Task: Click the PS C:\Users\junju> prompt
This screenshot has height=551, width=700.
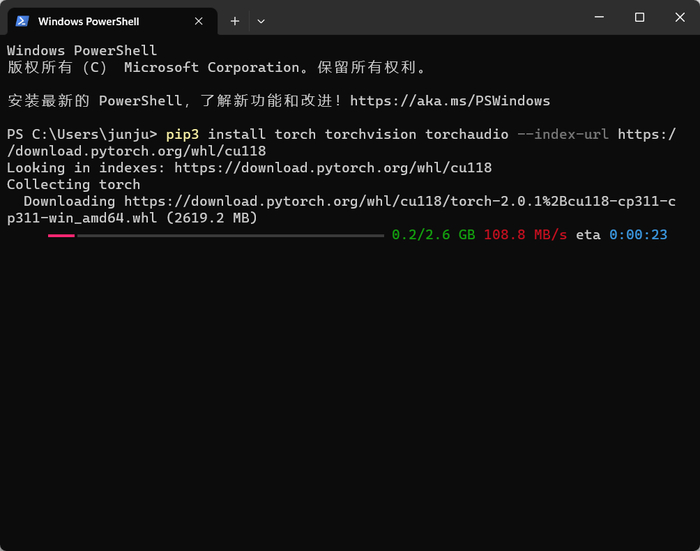Action: tap(82, 134)
